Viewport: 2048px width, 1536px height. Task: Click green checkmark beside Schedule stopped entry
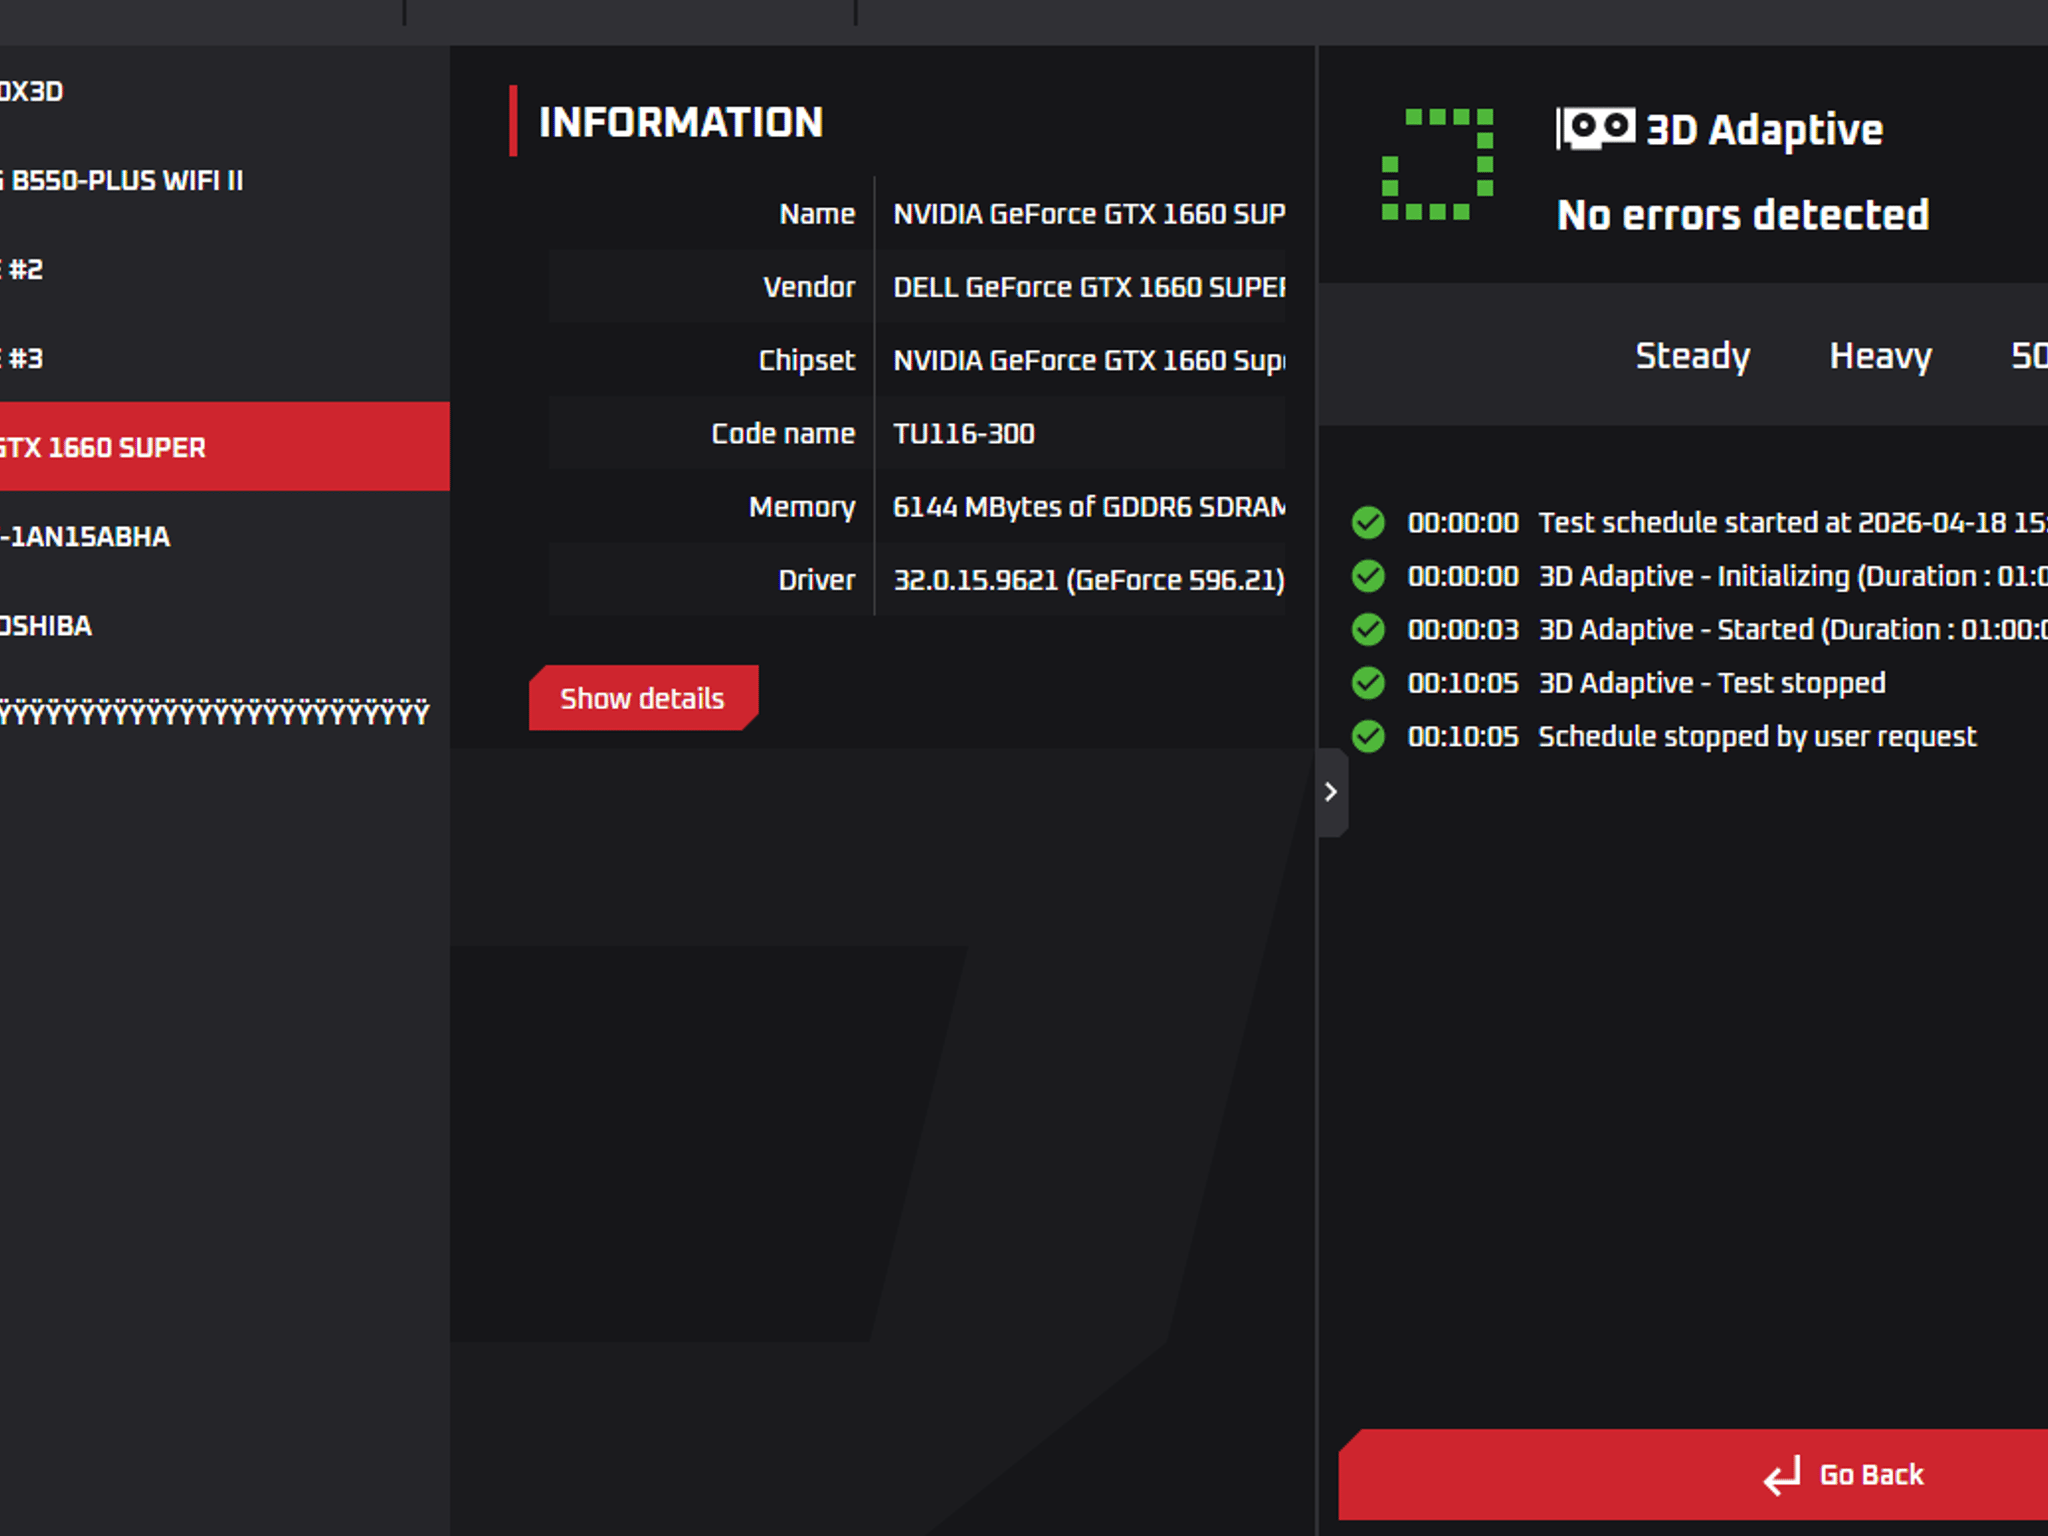pos(1368,736)
